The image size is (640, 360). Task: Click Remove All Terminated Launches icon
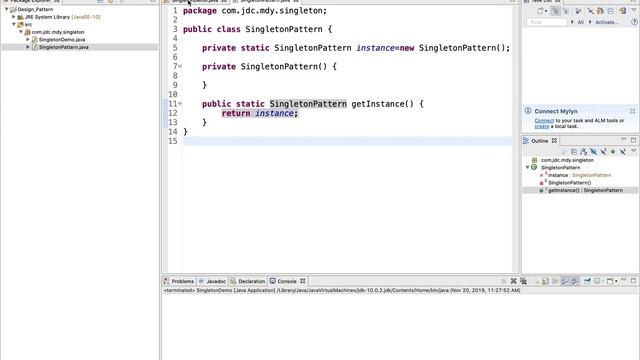[523, 281]
